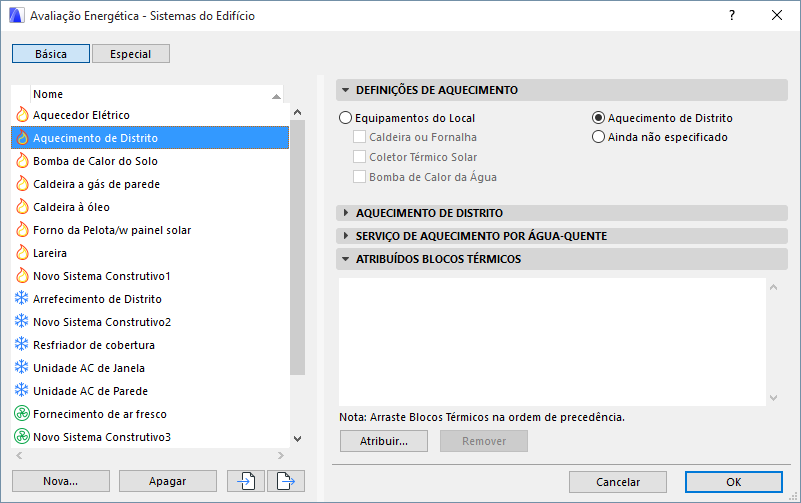The height and width of the screenshot is (503, 801).
Task: Click the system list vertical scrollbar
Action: (x=296, y=250)
